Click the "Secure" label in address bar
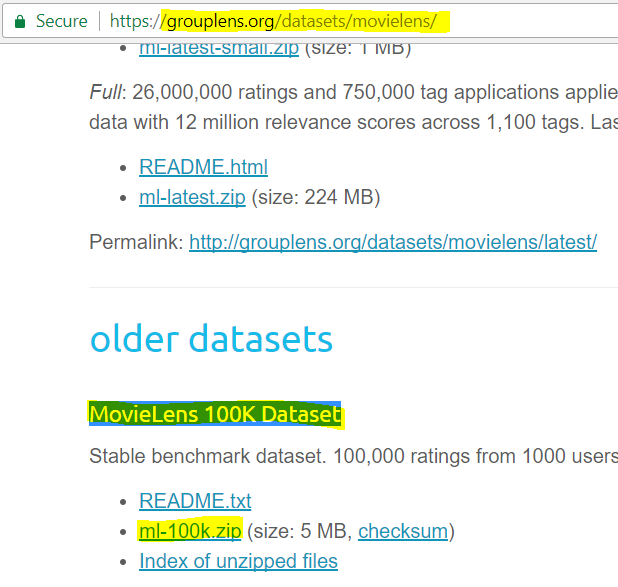The image size is (618, 587). point(61,21)
